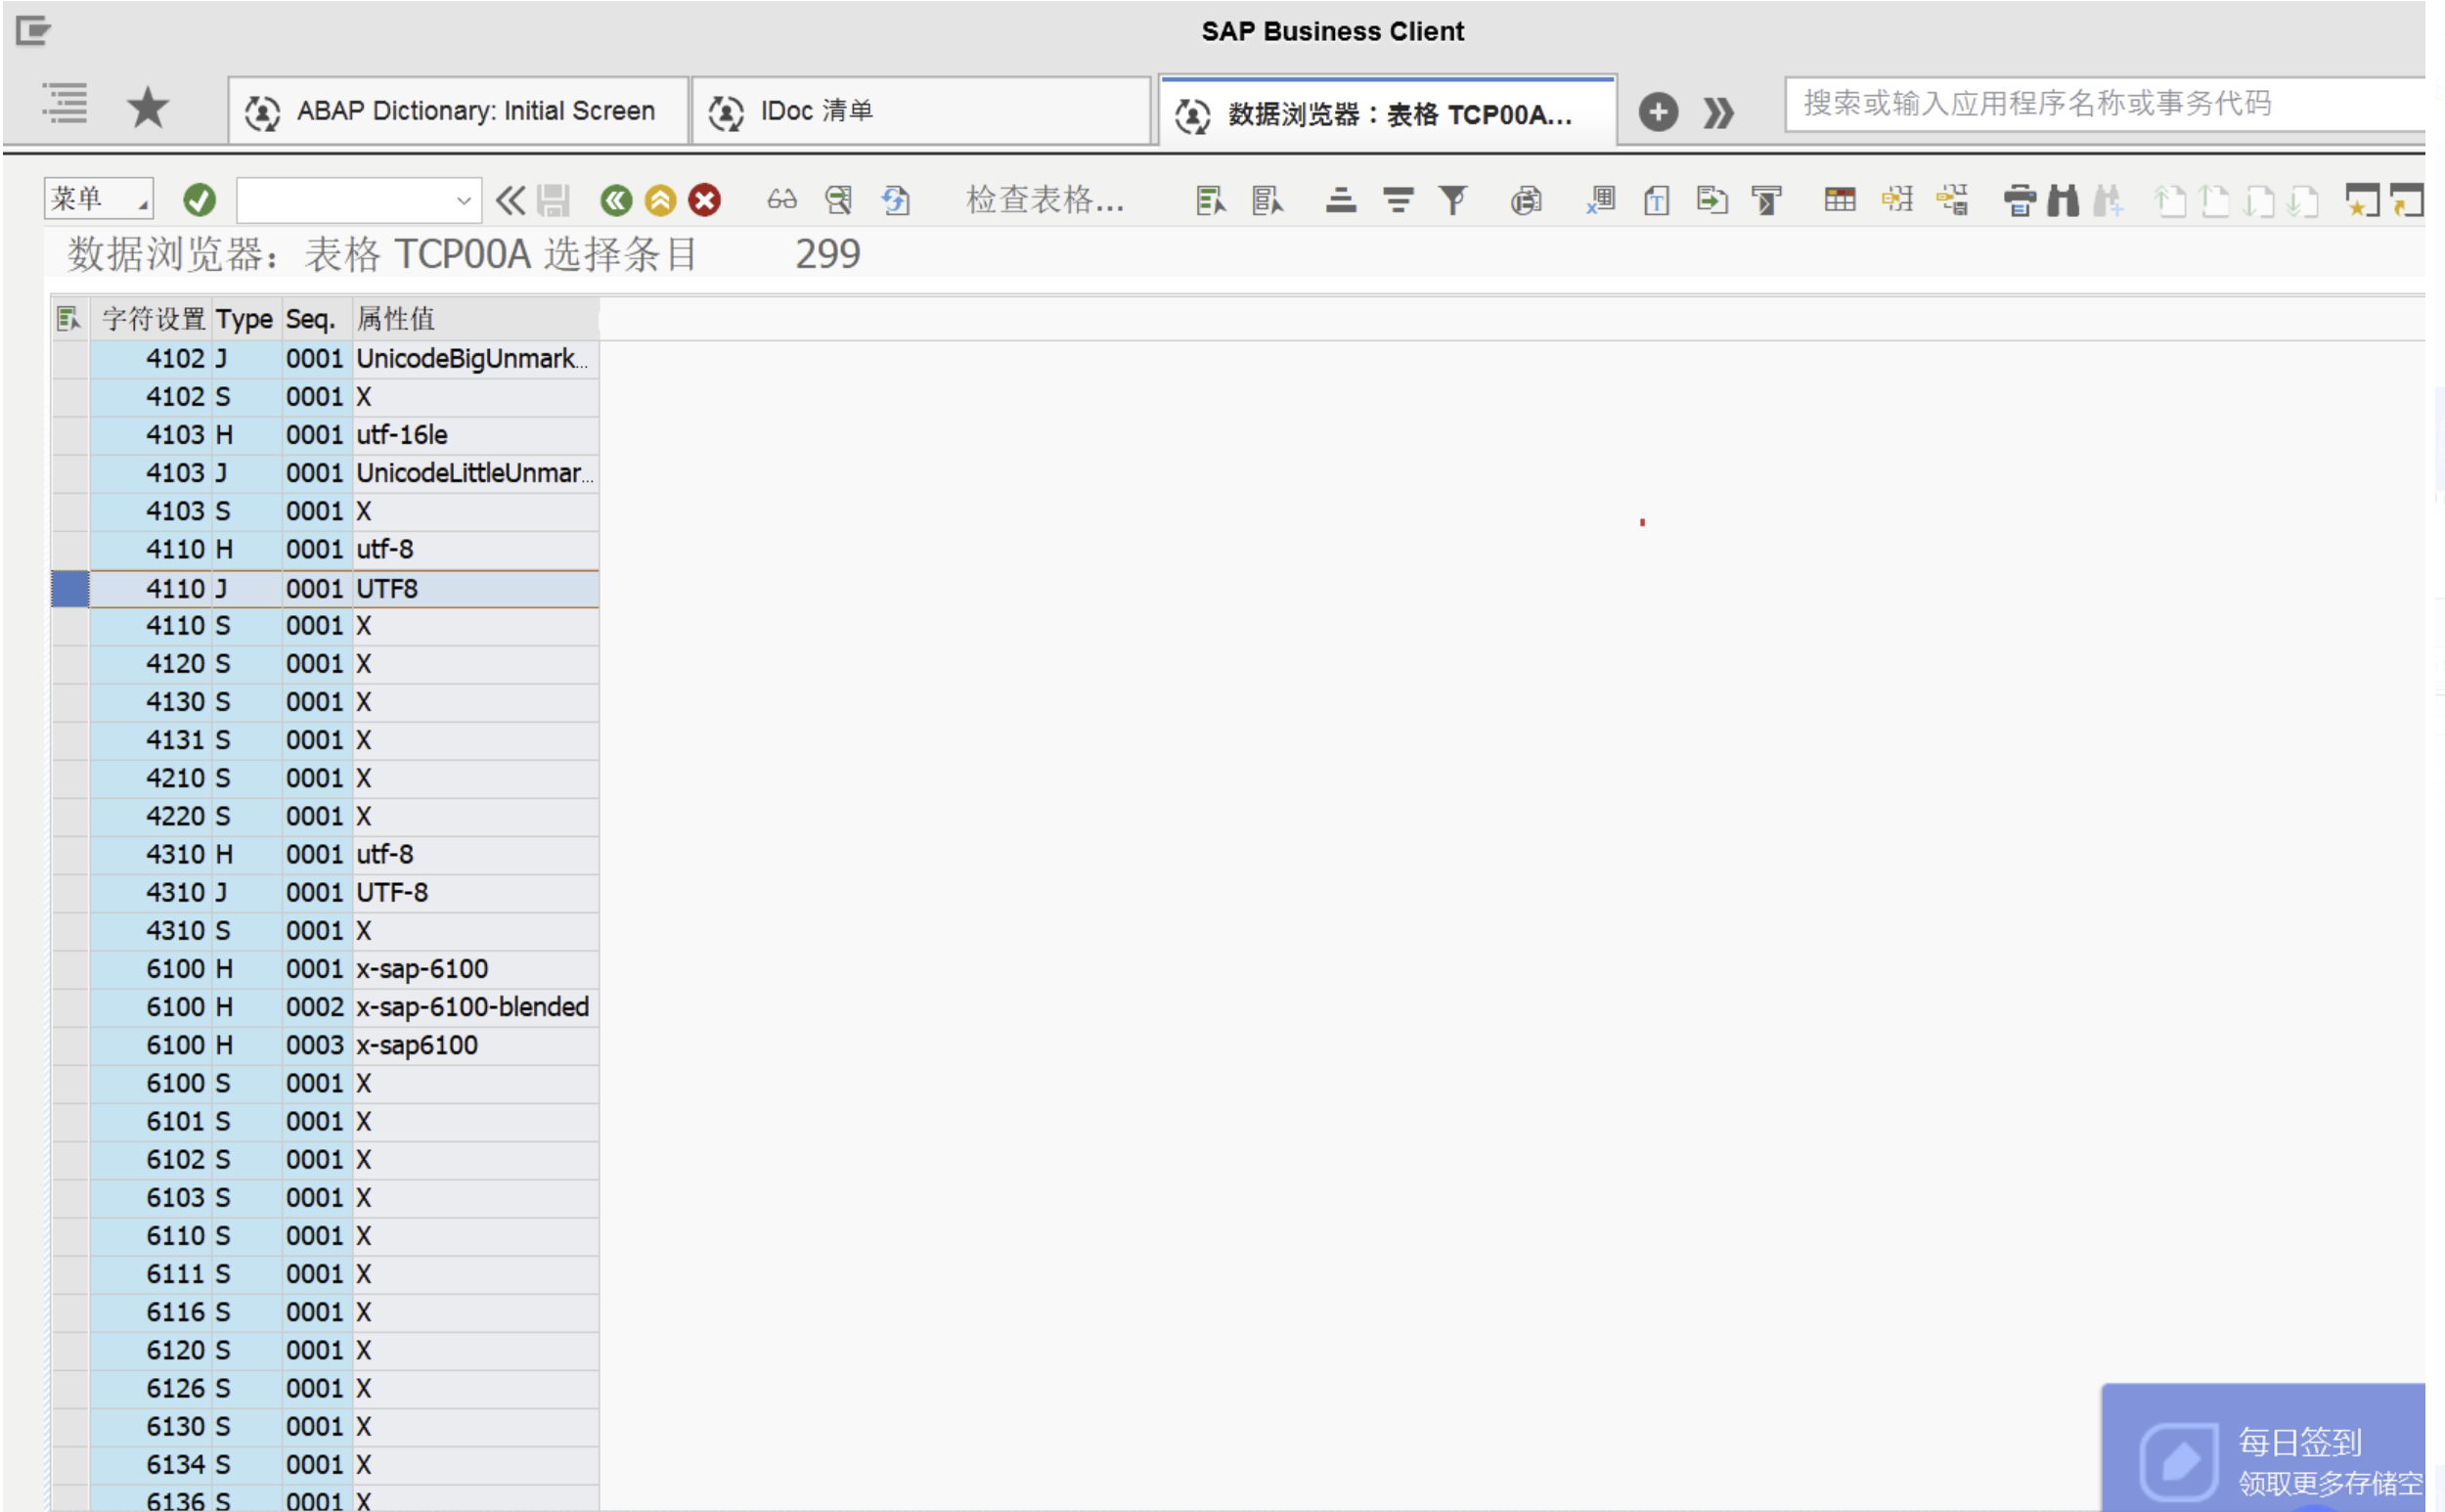The height and width of the screenshot is (1512, 2445).
Task: Click the Print icon
Action: 2019,200
